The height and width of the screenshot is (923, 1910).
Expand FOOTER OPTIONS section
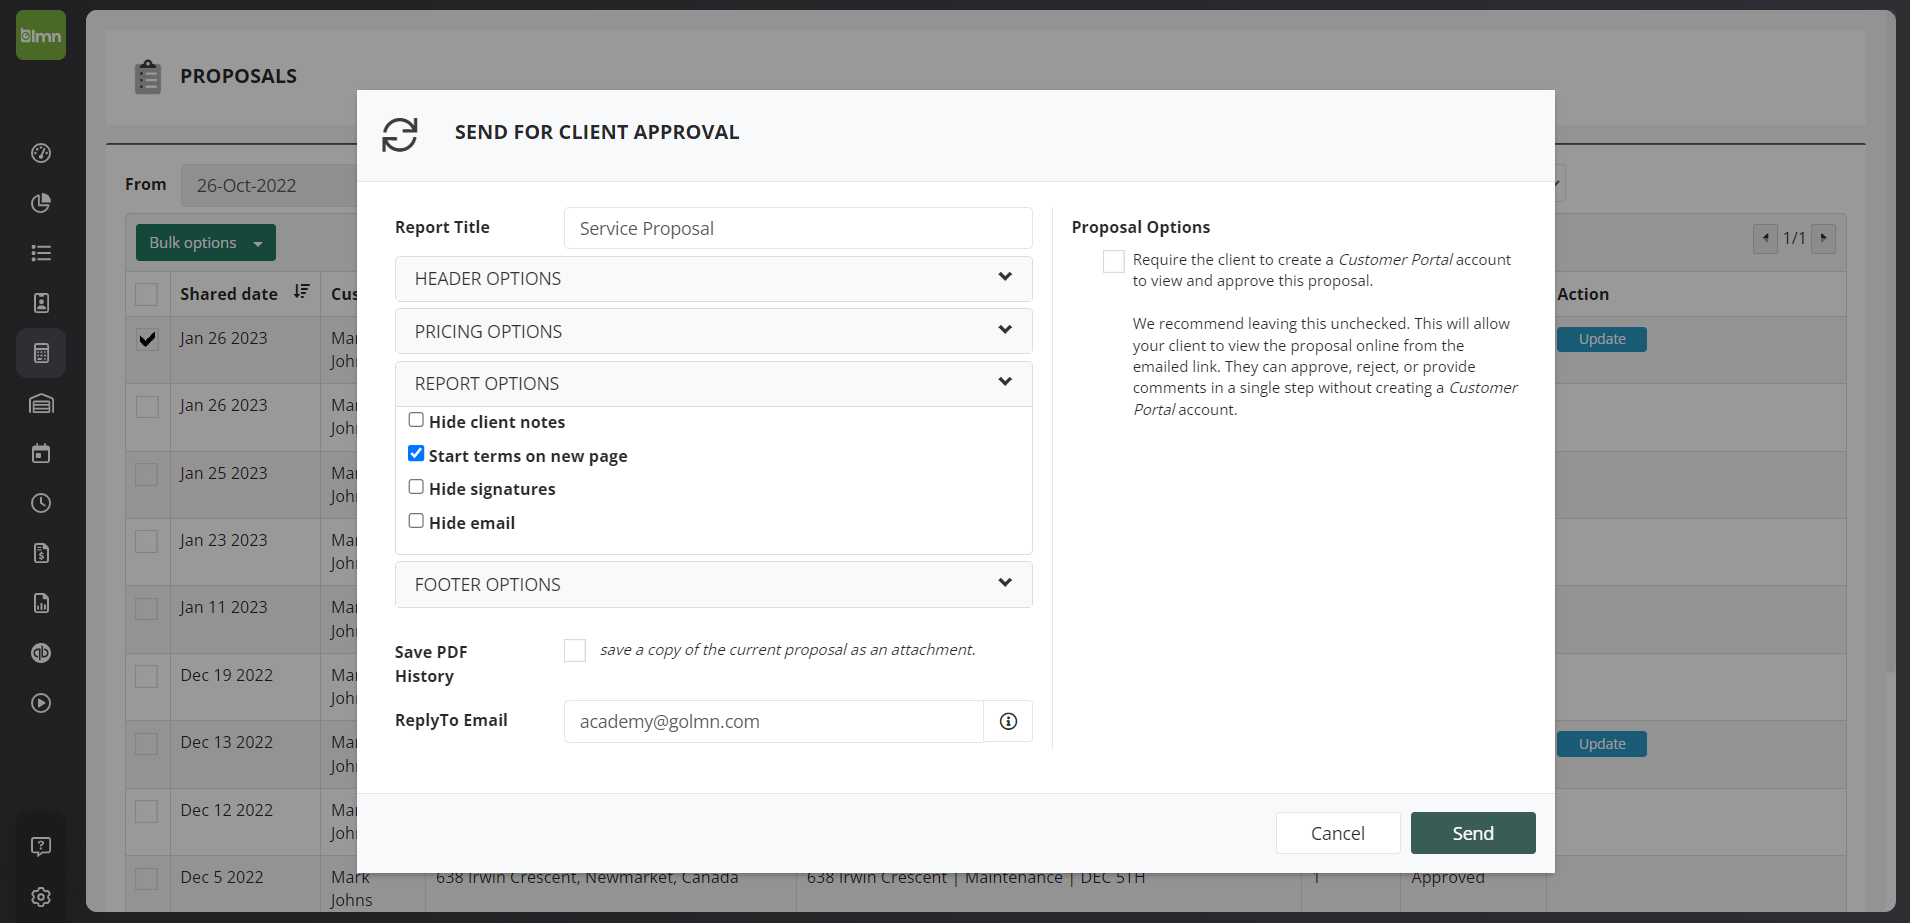[x=714, y=585]
